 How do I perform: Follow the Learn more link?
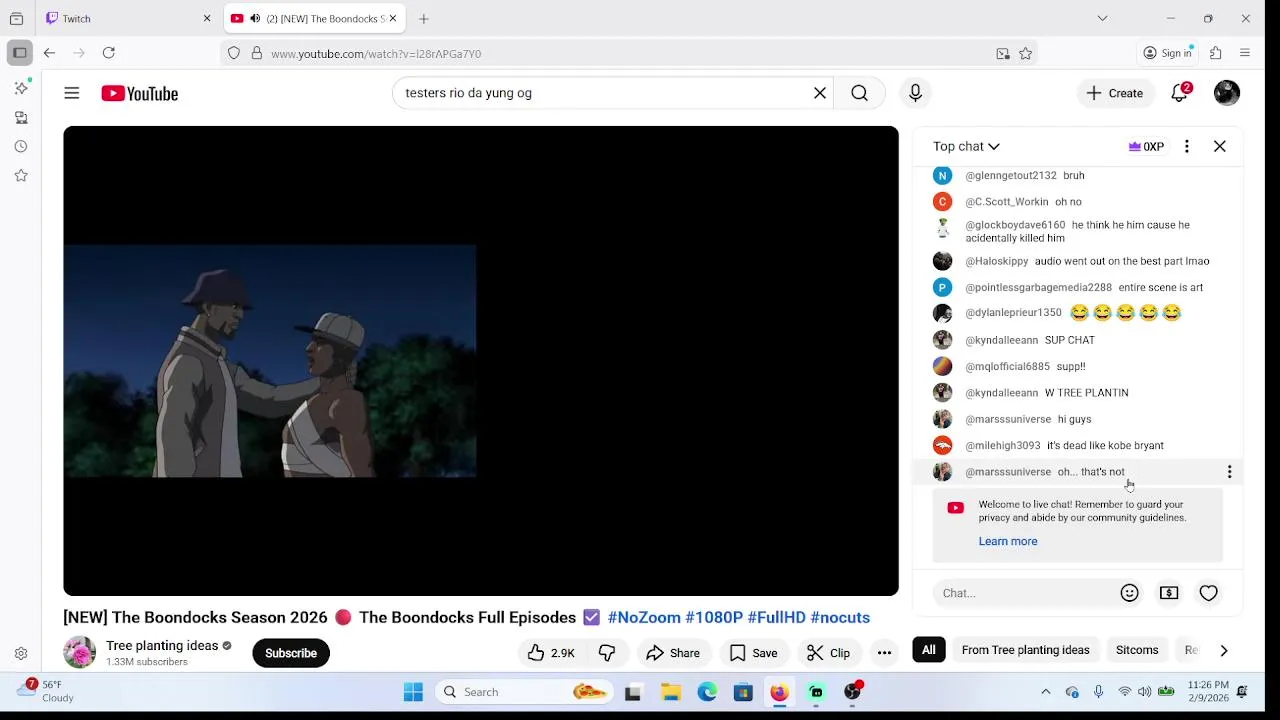tap(1008, 541)
